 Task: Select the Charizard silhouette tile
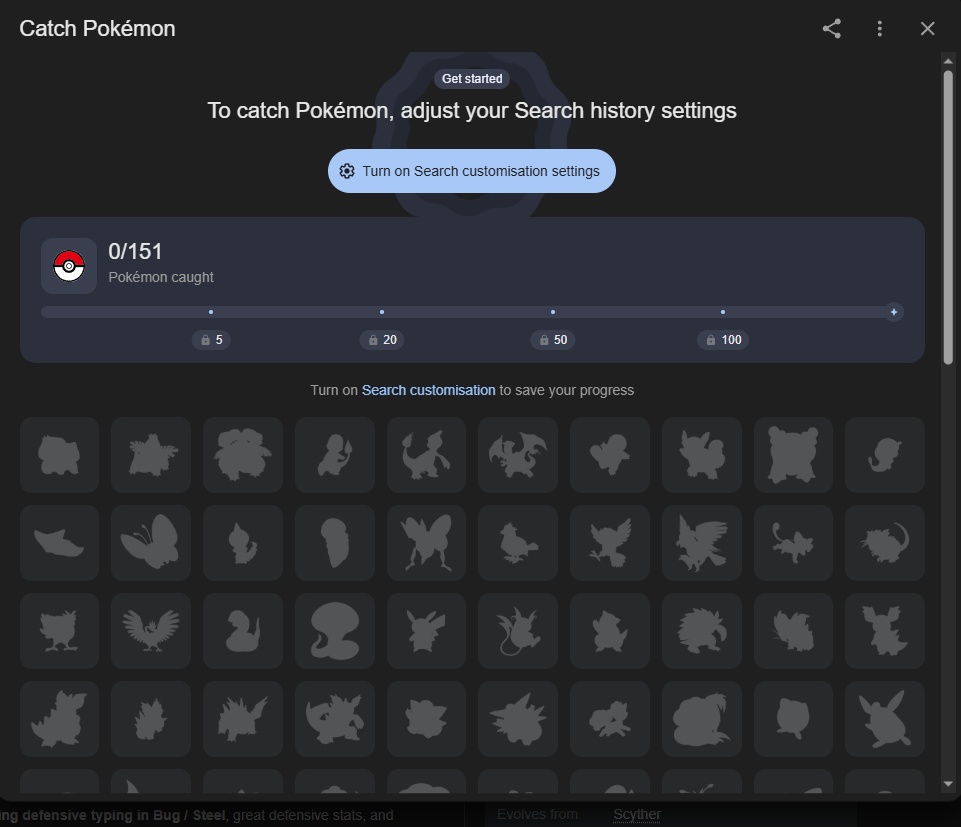coord(517,455)
